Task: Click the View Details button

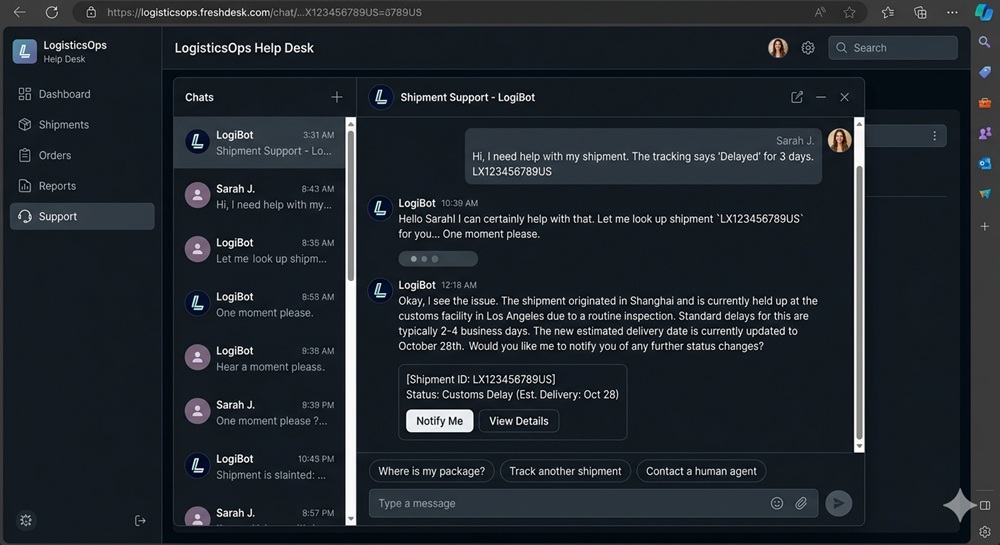Action: click(518, 421)
